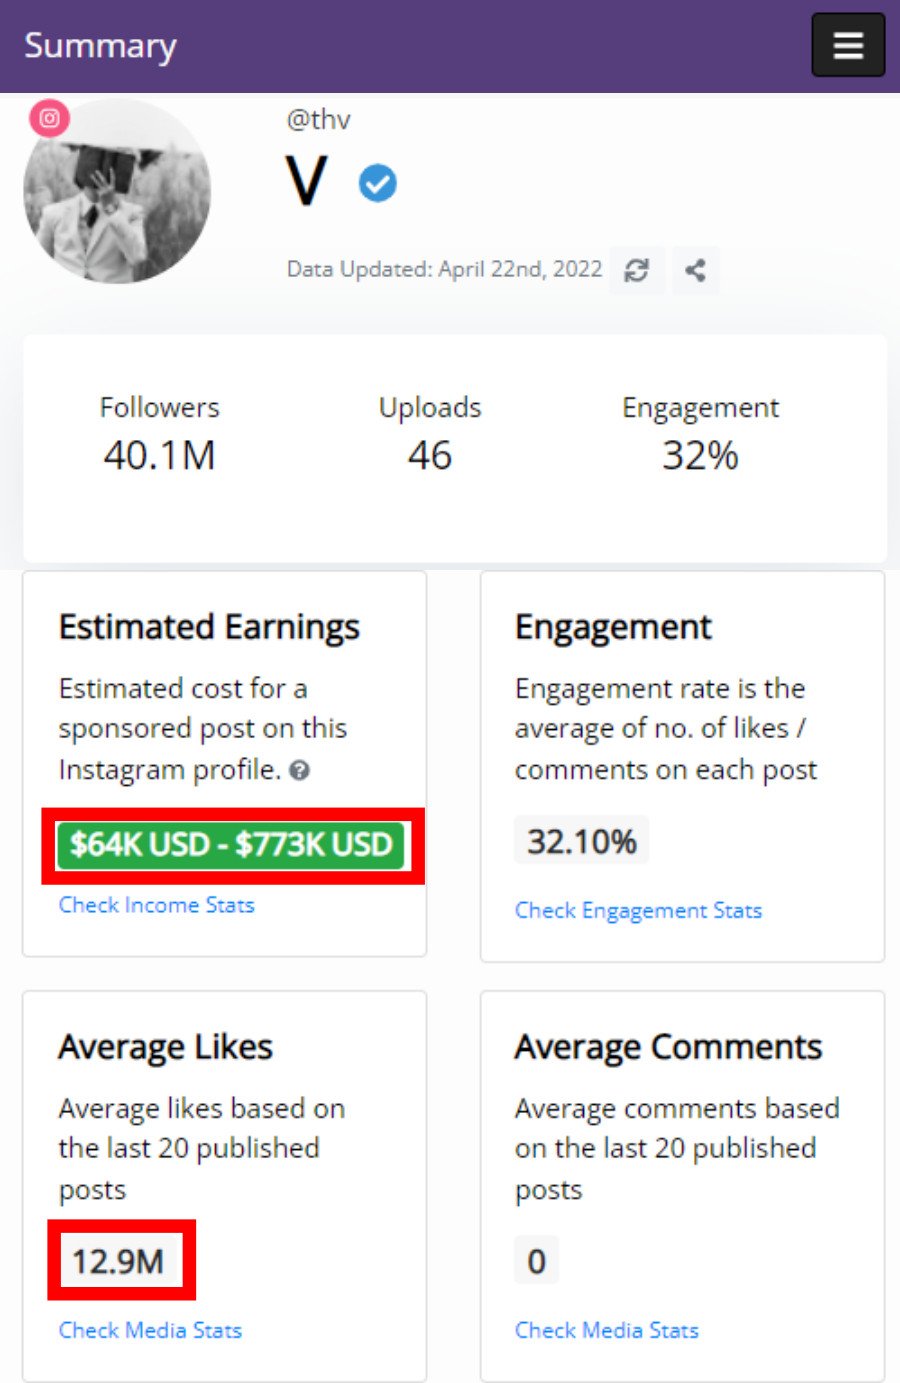The image size is (900, 1383).
Task: Click the Uploads 46 statistic
Action: pyautogui.click(x=430, y=435)
